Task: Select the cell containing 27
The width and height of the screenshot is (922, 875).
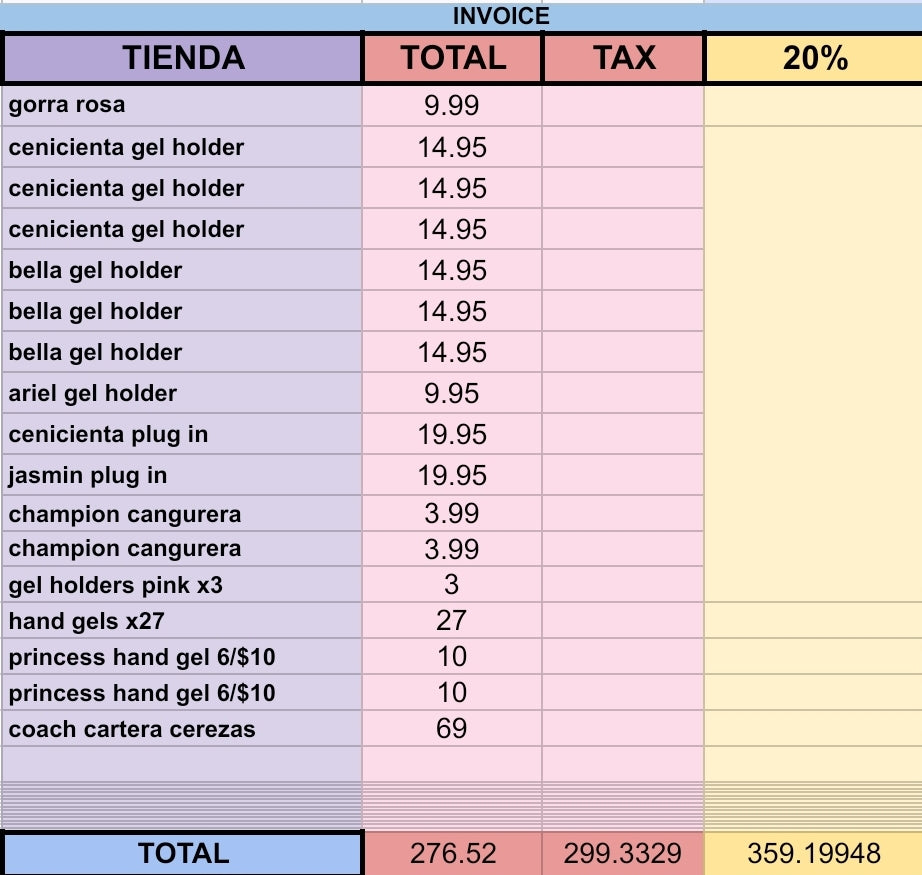Action: 452,621
